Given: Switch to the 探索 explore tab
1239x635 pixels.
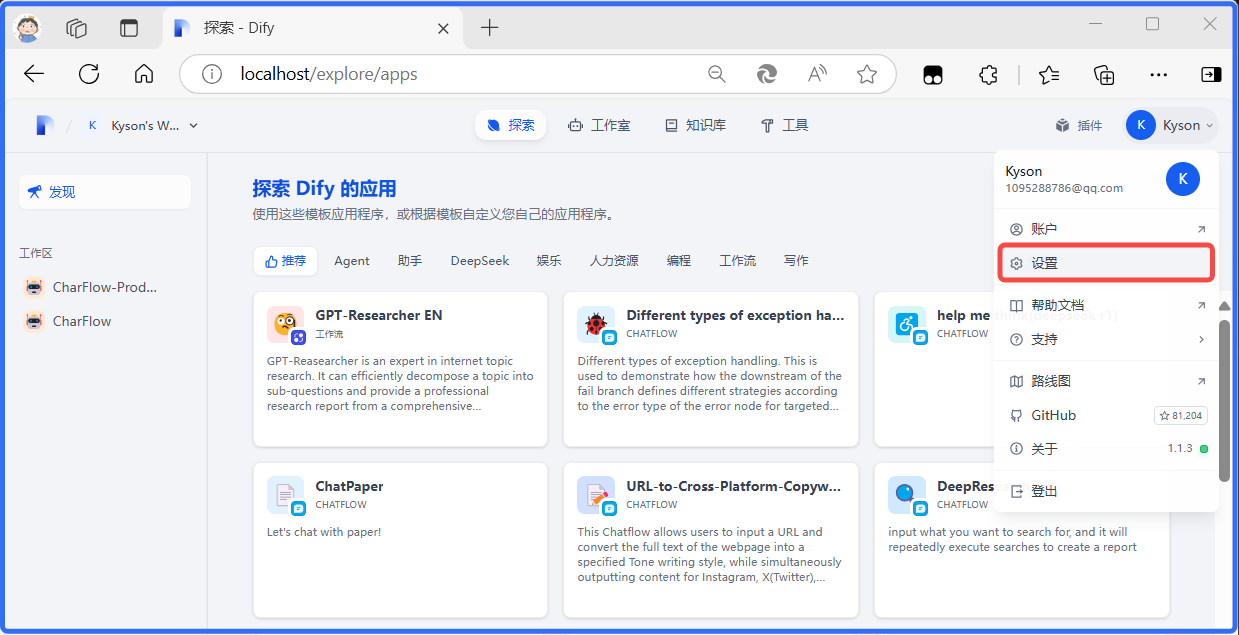Looking at the screenshot, I should tap(510, 125).
